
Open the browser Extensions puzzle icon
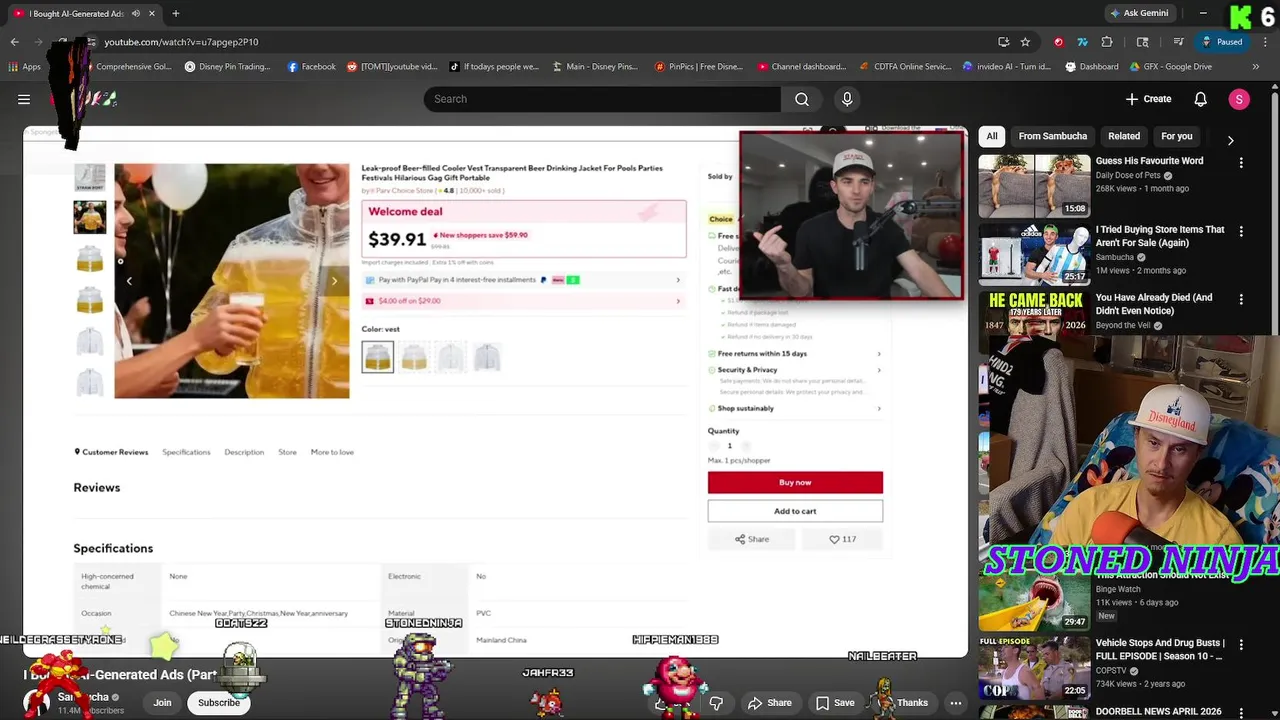[1107, 42]
